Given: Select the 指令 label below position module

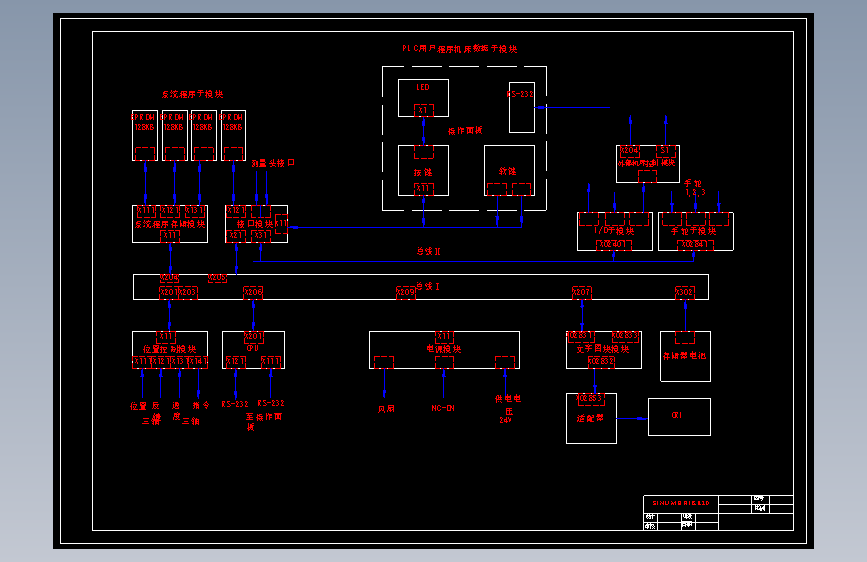Looking at the screenshot, I should 201,405.
